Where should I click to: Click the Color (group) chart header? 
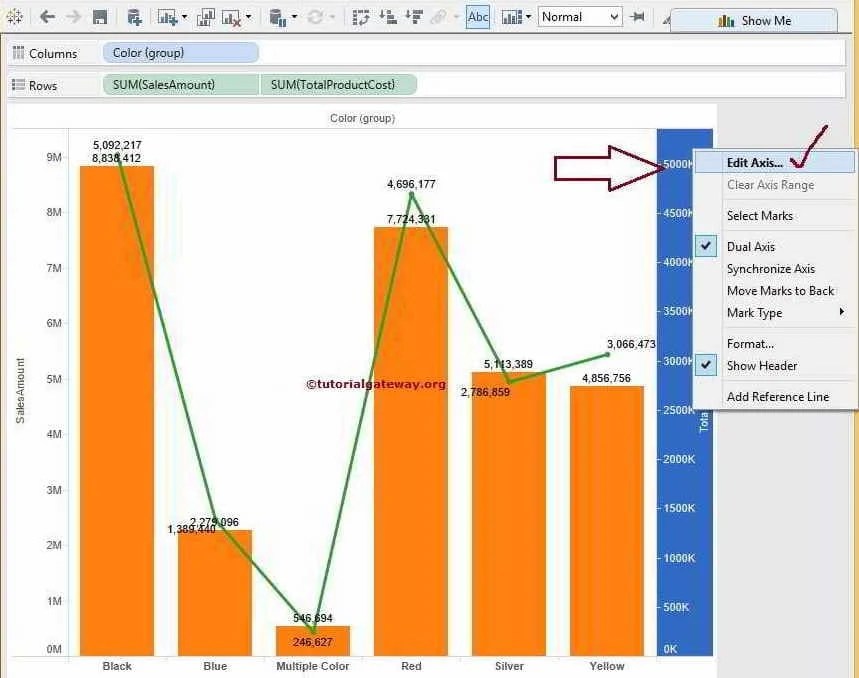coord(362,118)
